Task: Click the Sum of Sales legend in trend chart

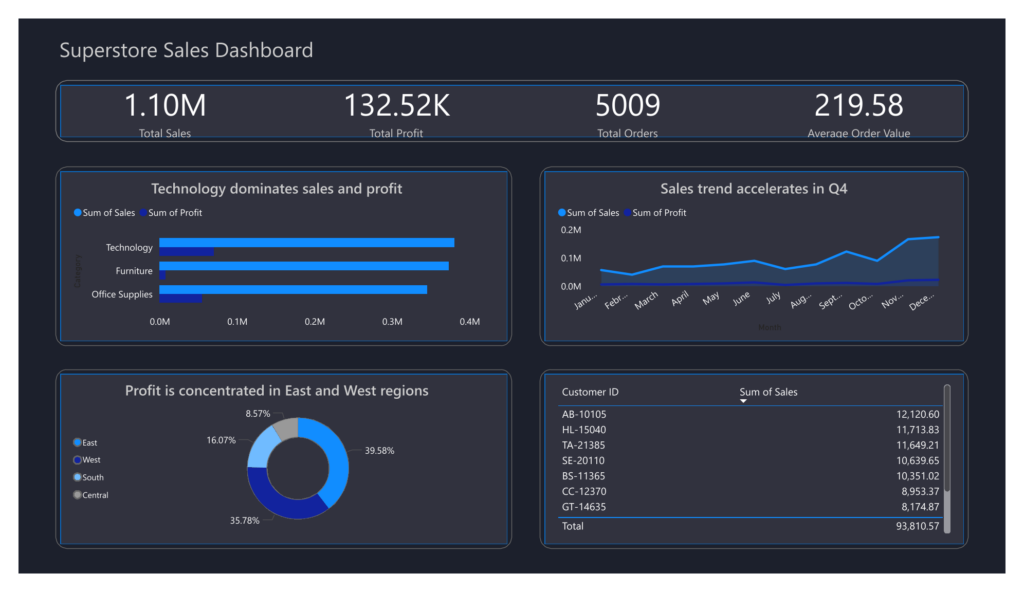Action: pyautogui.click(x=588, y=212)
